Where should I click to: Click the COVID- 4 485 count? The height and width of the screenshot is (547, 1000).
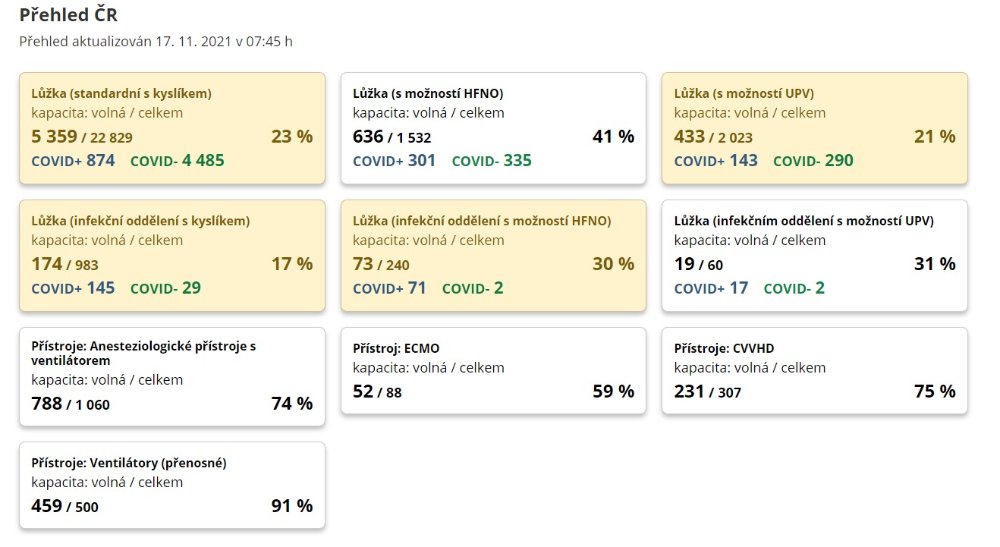181,160
